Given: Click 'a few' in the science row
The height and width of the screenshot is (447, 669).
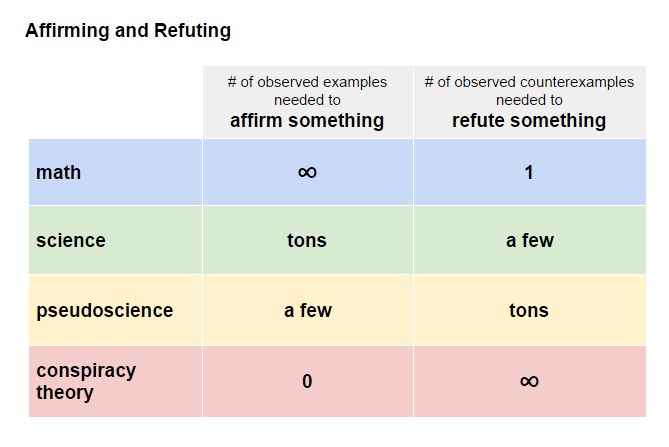Looking at the screenshot, I should 530,241.
